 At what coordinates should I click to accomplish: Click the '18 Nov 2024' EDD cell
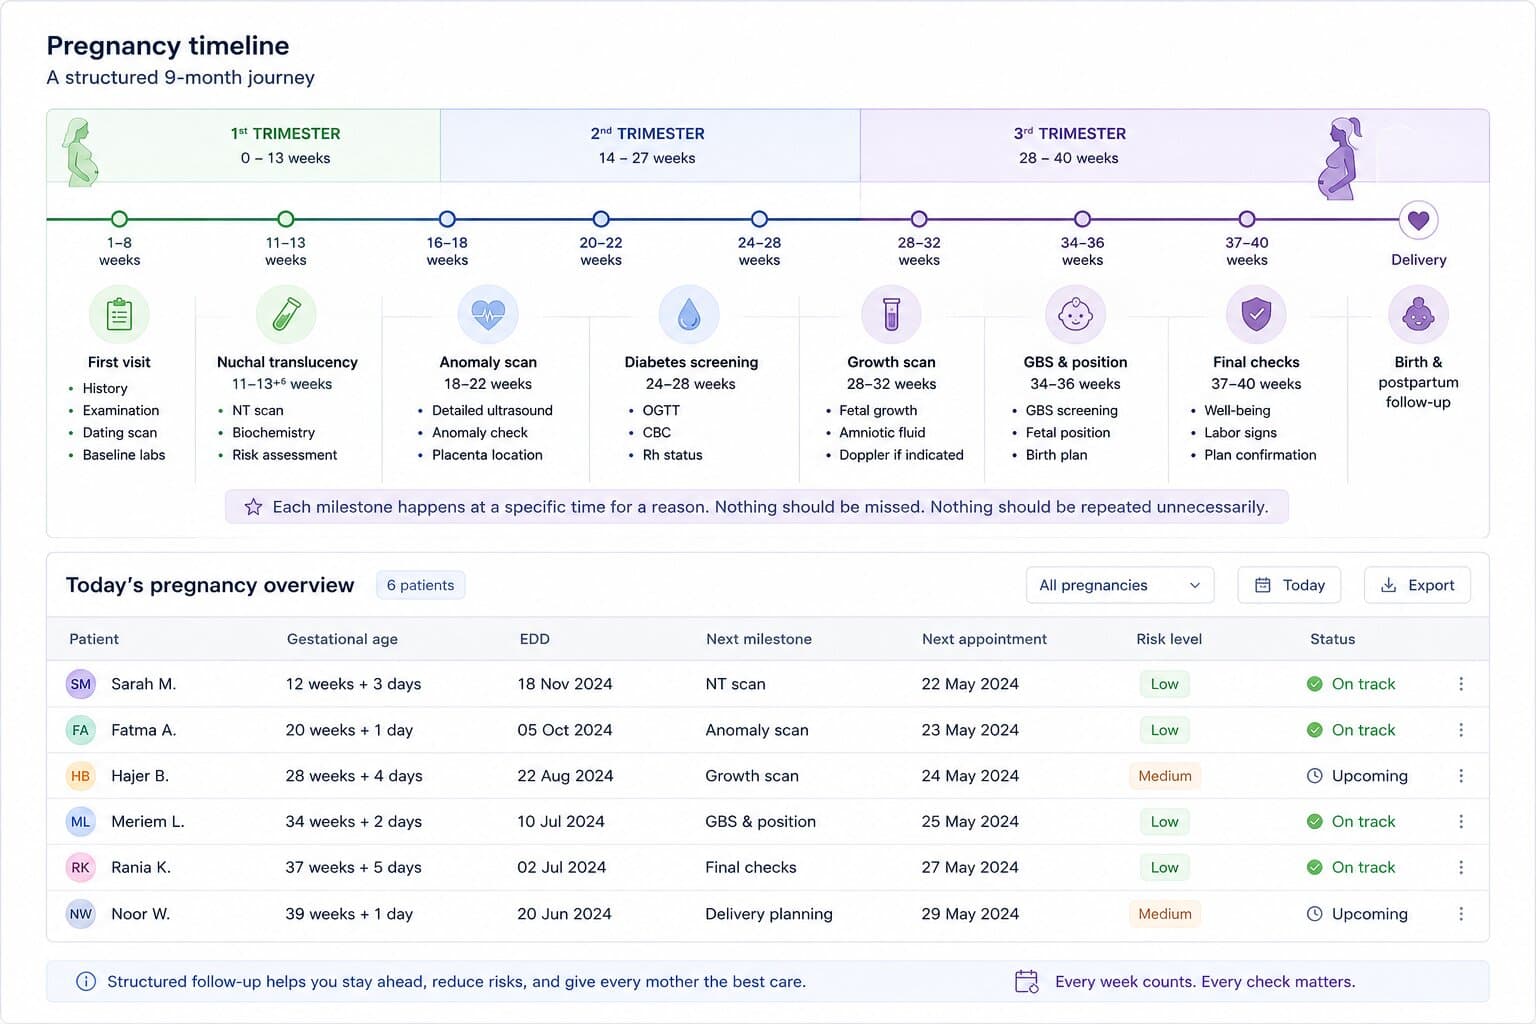pos(565,684)
